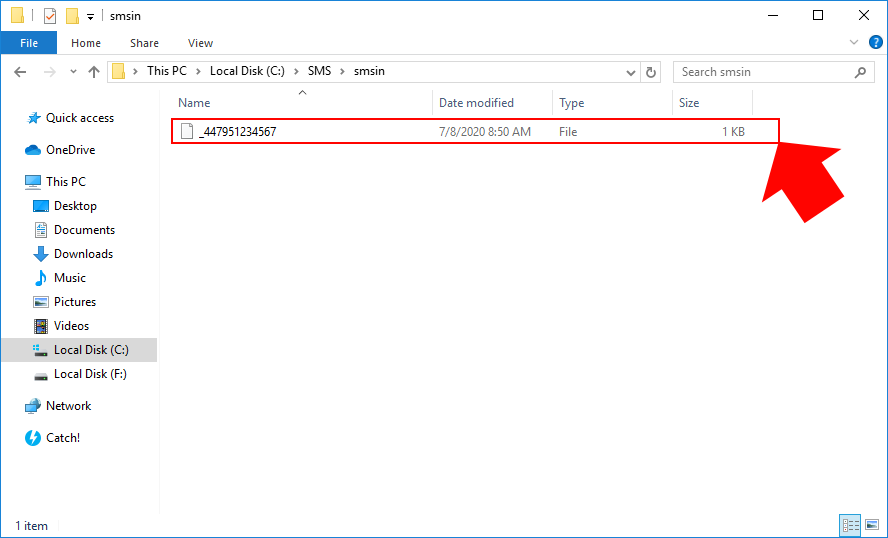This screenshot has width=888, height=538.
Task: Maximize the smsin window
Action: [x=818, y=15]
